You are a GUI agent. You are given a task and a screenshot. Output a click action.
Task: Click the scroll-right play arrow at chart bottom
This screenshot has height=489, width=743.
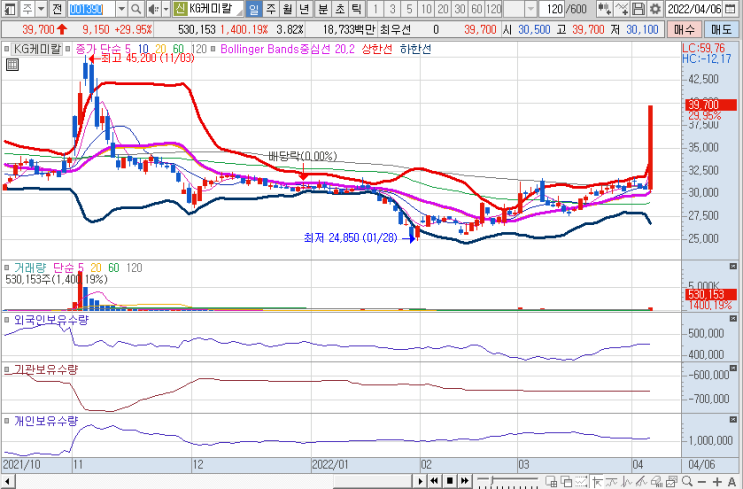click(x=420, y=481)
